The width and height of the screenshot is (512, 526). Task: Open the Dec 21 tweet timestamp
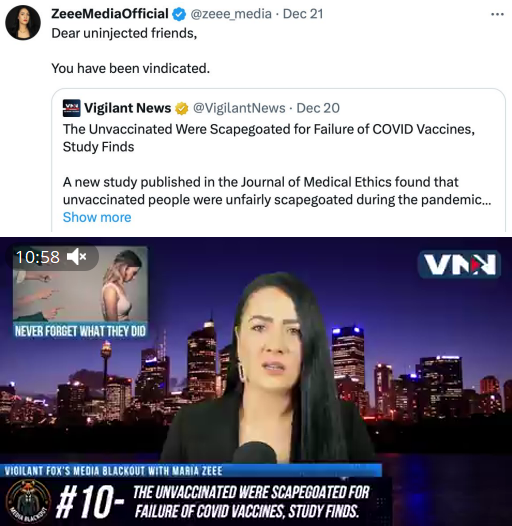pyautogui.click(x=303, y=14)
